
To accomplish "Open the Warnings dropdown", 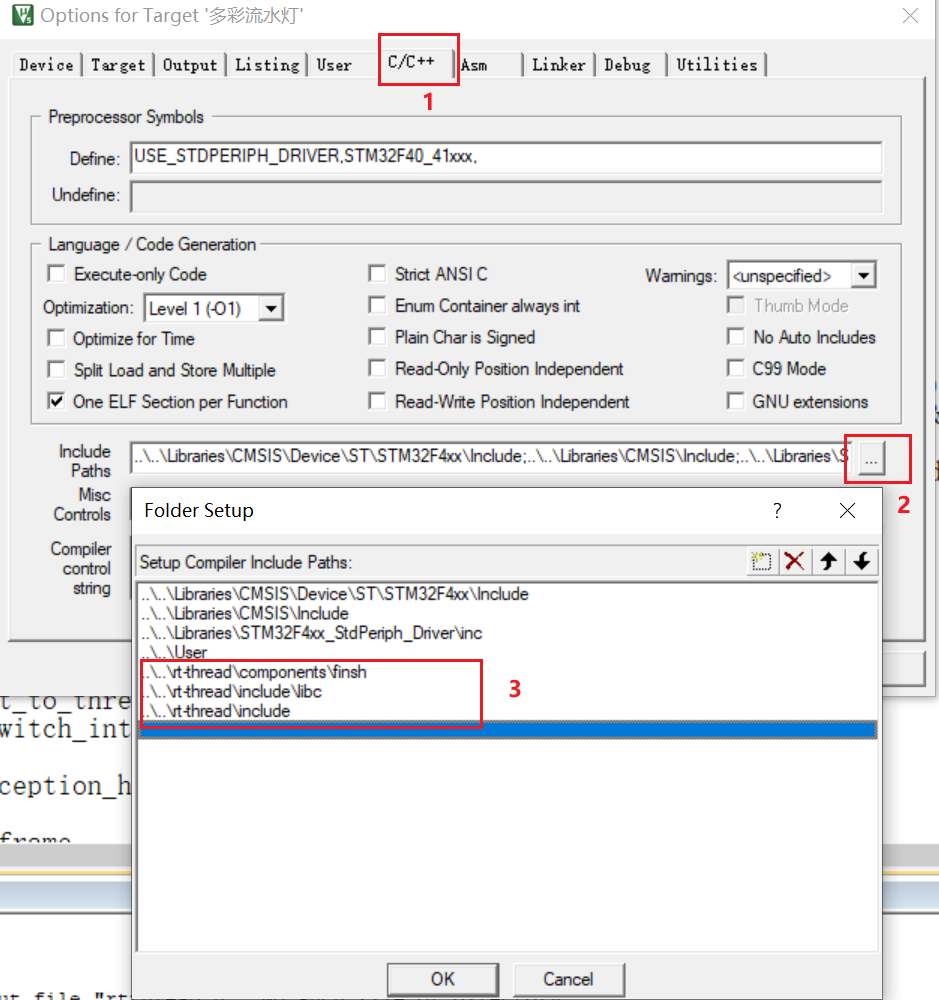I will click(864, 276).
